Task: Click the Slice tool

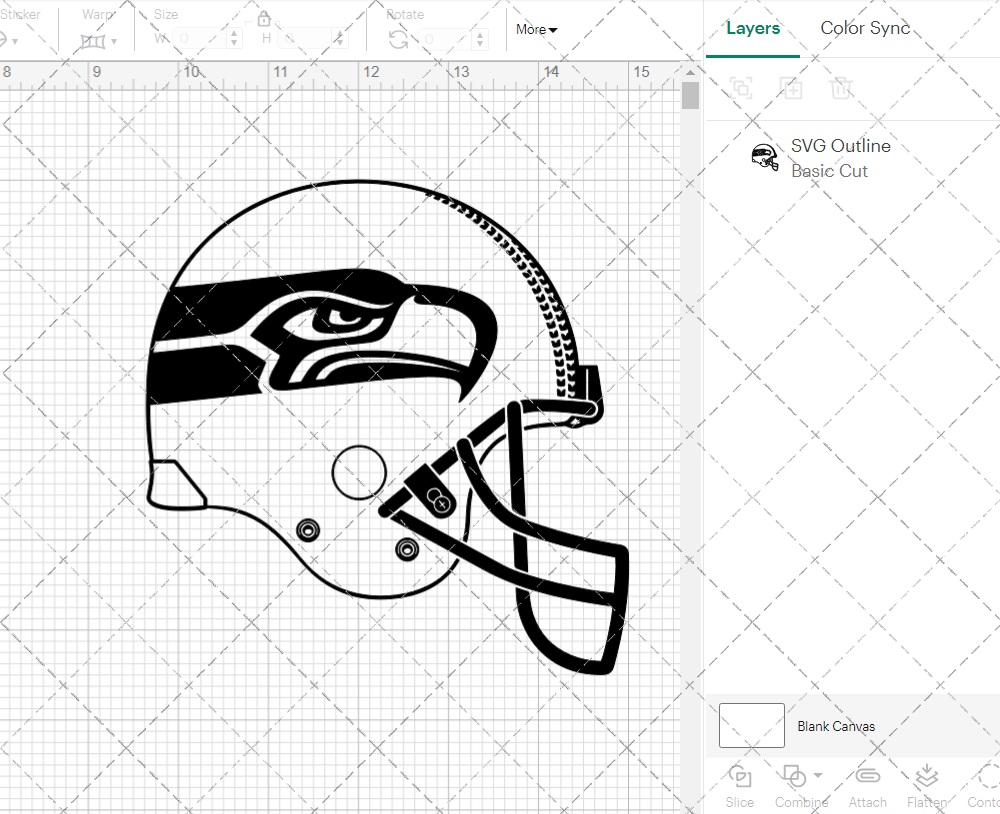Action: pyautogui.click(x=739, y=787)
